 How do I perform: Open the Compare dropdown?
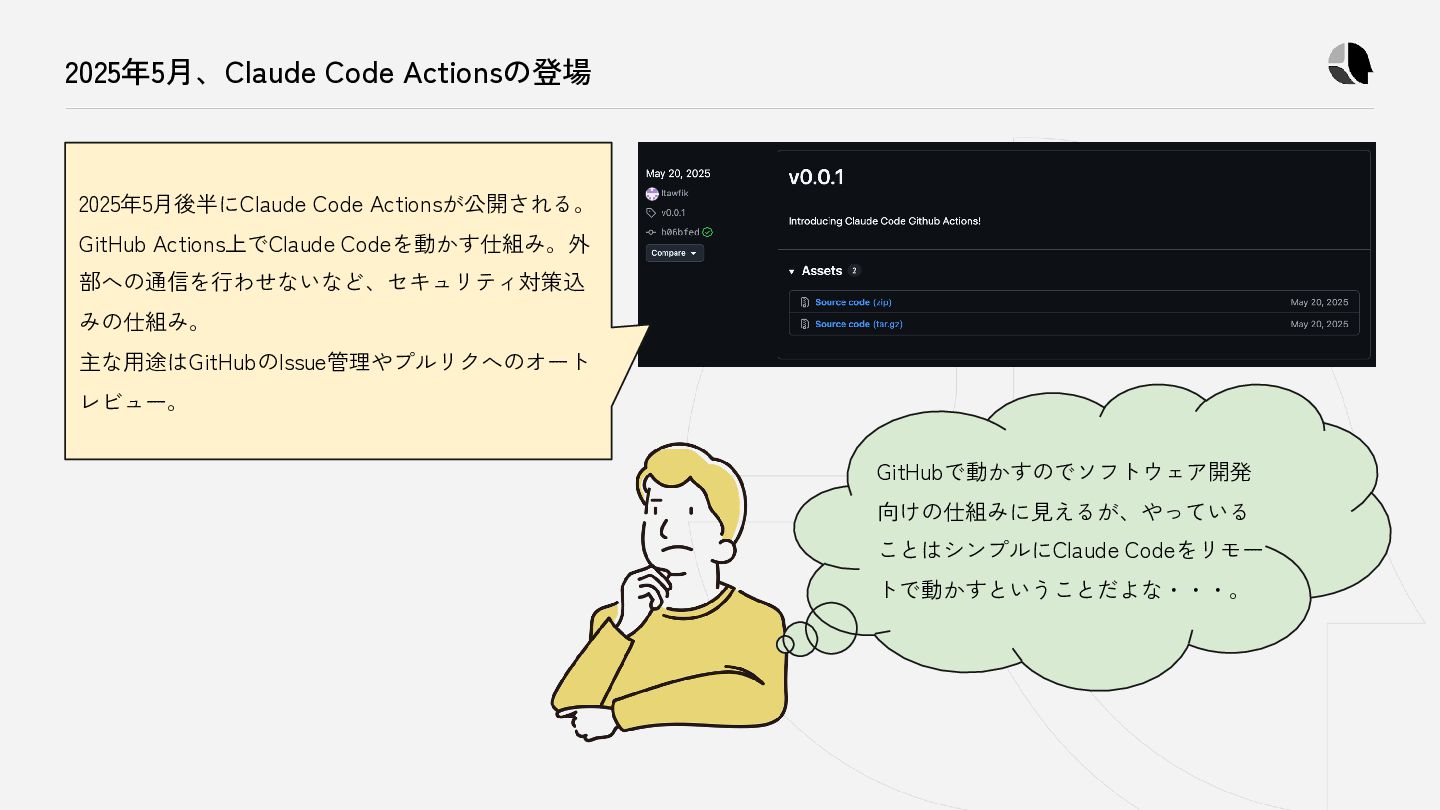click(x=675, y=253)
